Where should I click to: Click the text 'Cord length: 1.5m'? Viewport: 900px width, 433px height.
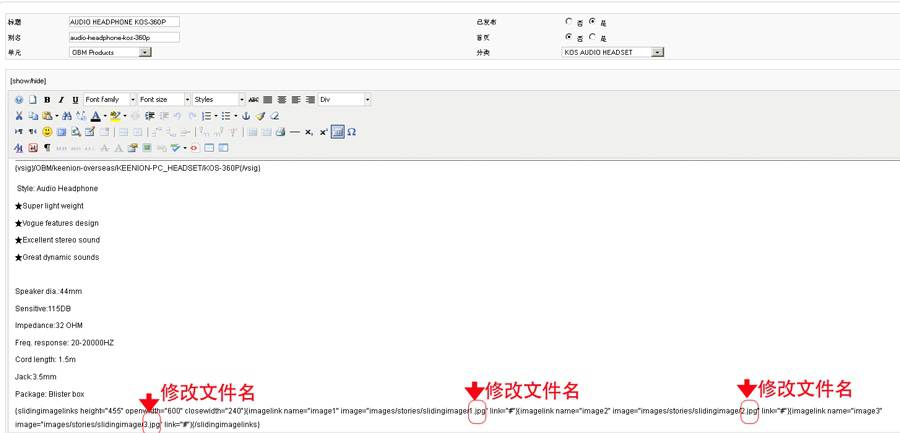click(45, 359)
